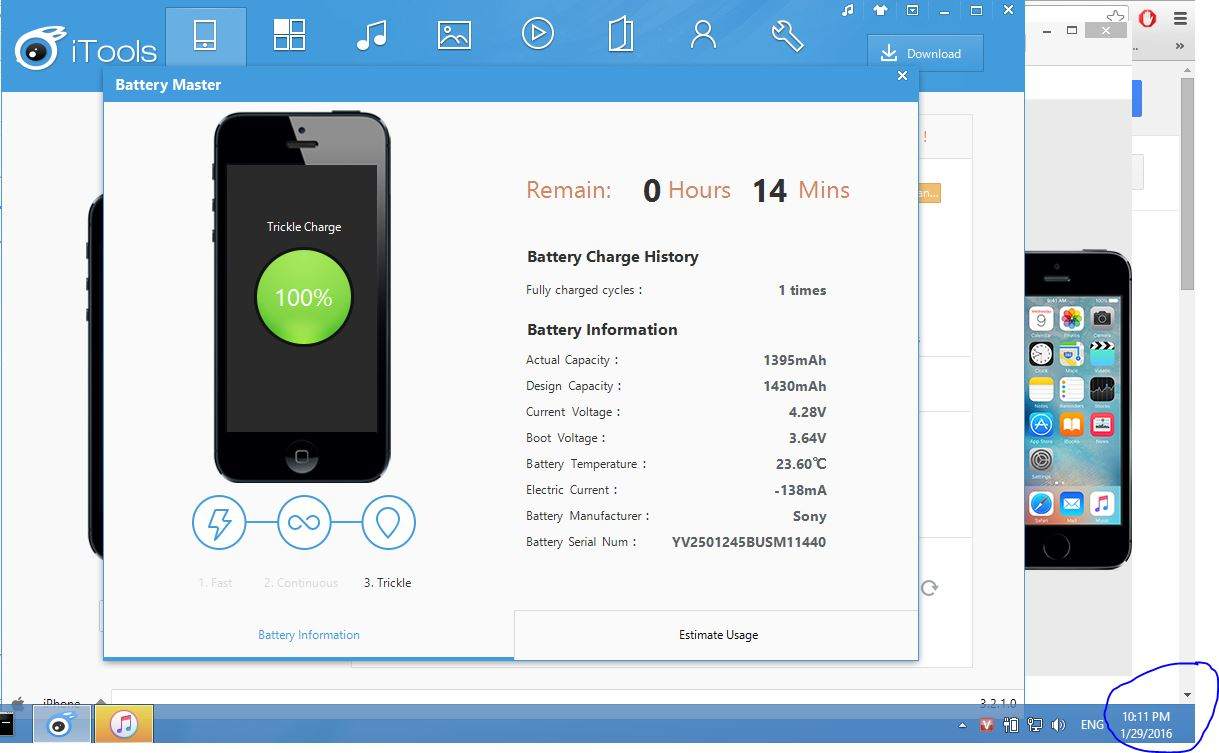Click the small music note icon in title bar
Image resolution: width=1219 pixels, height=753 pixels.
click(x=848, y=10)
